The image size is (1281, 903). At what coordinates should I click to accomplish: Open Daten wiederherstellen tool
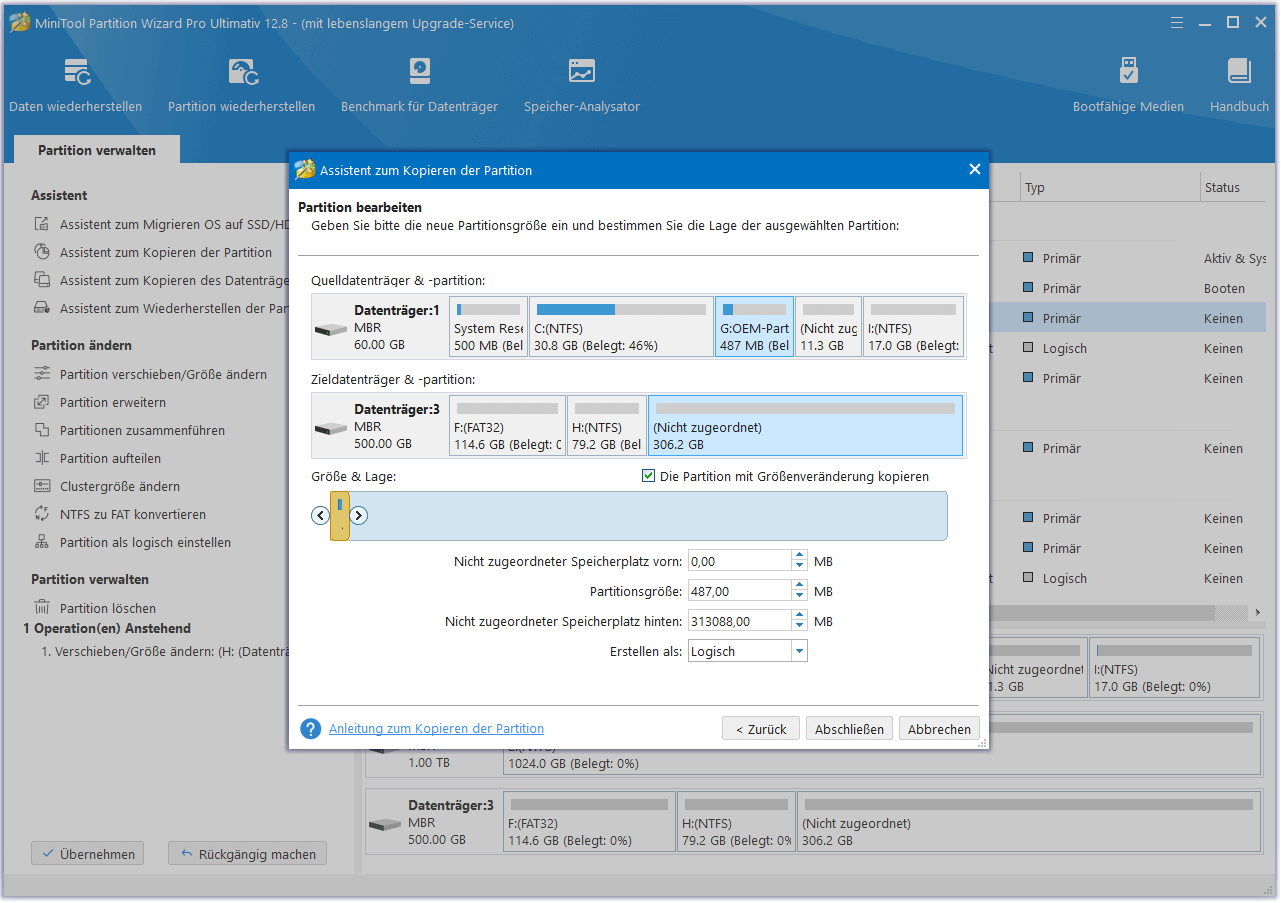[76, 85]
